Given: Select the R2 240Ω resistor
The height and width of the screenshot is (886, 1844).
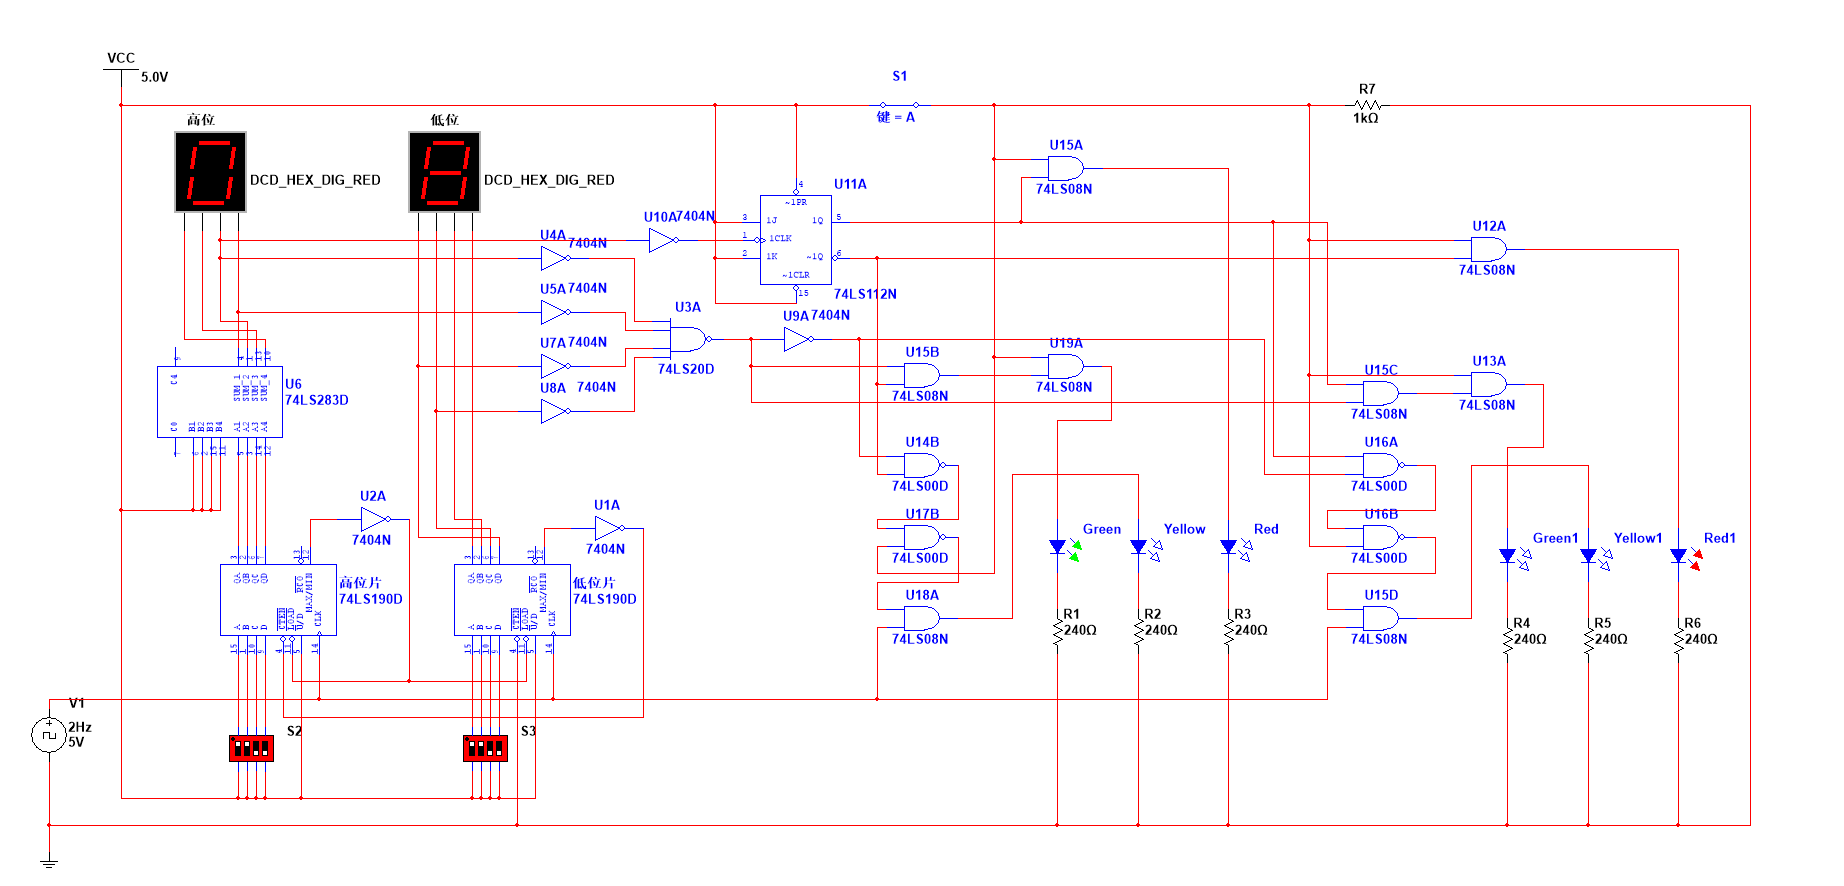Looking at the screenshot, I should click(1138, 632).
